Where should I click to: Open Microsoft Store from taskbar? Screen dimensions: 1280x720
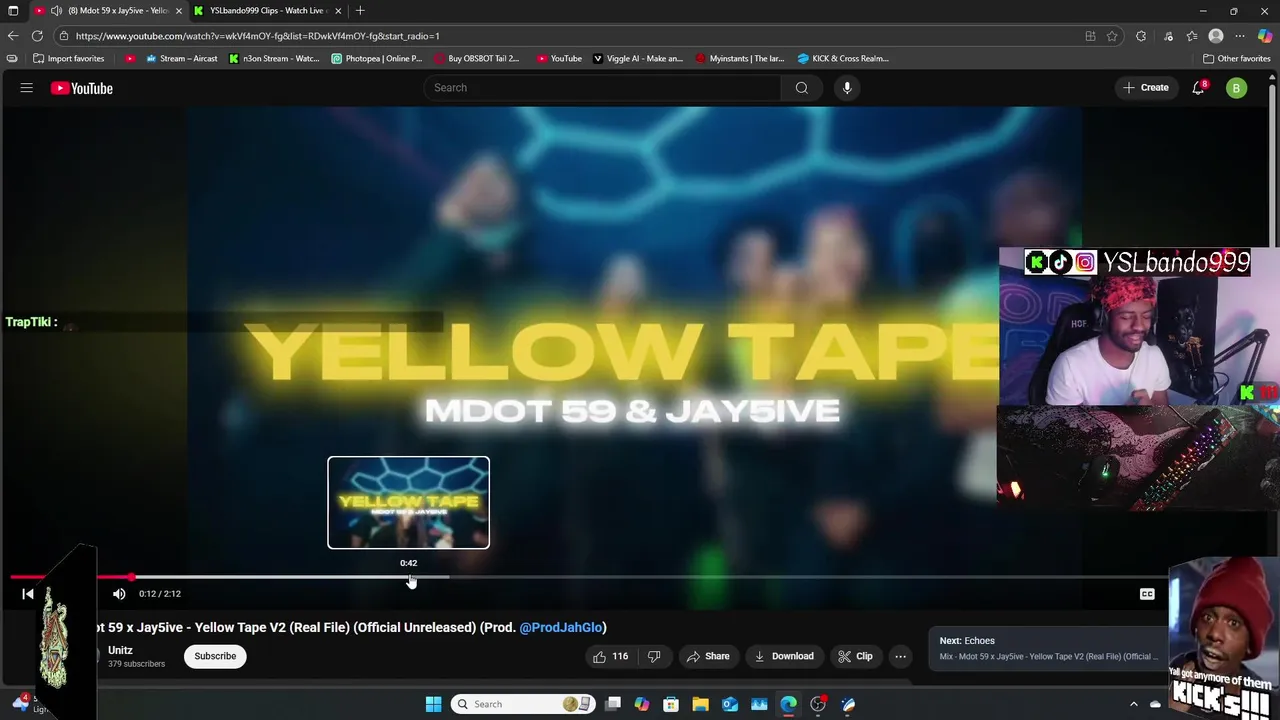click(671, 704)
